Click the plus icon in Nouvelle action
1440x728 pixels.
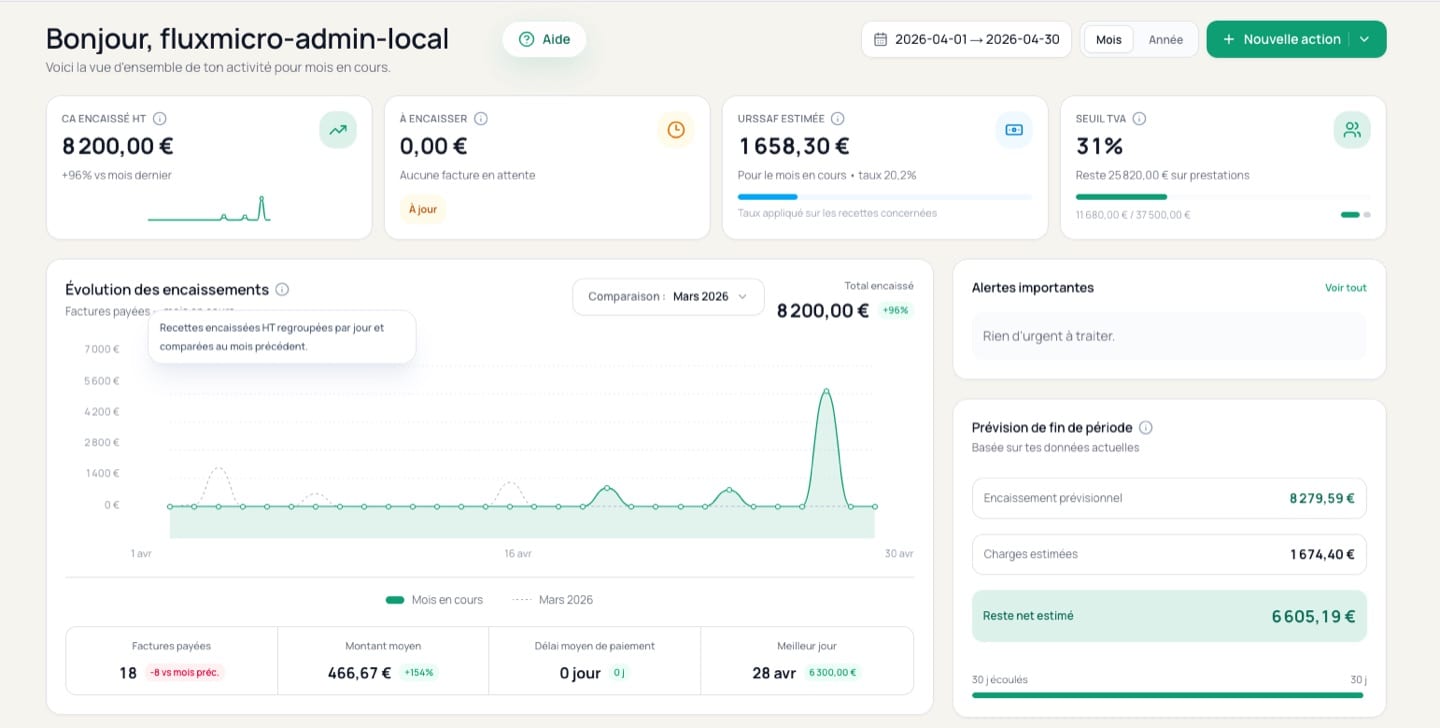coord(1229,40)
